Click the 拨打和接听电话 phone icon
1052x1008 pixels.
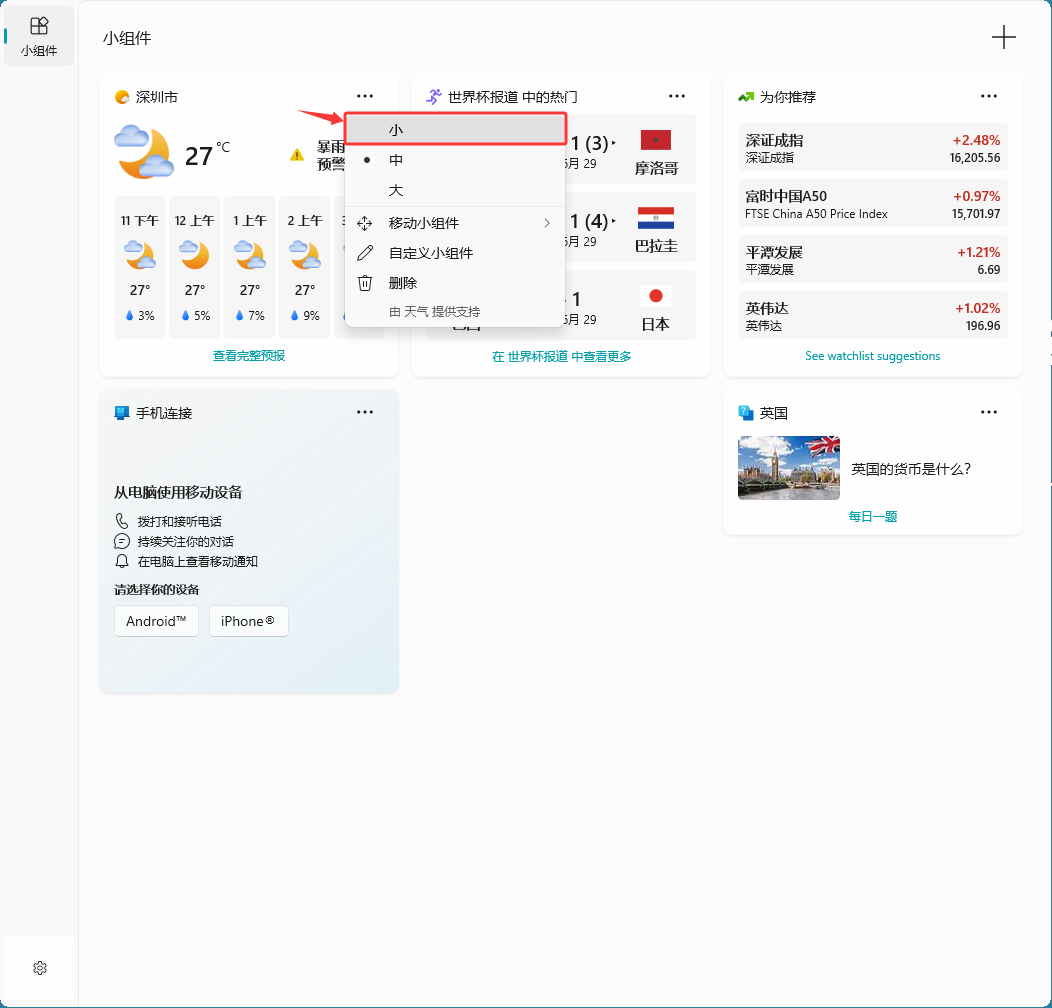click(121, 521)
